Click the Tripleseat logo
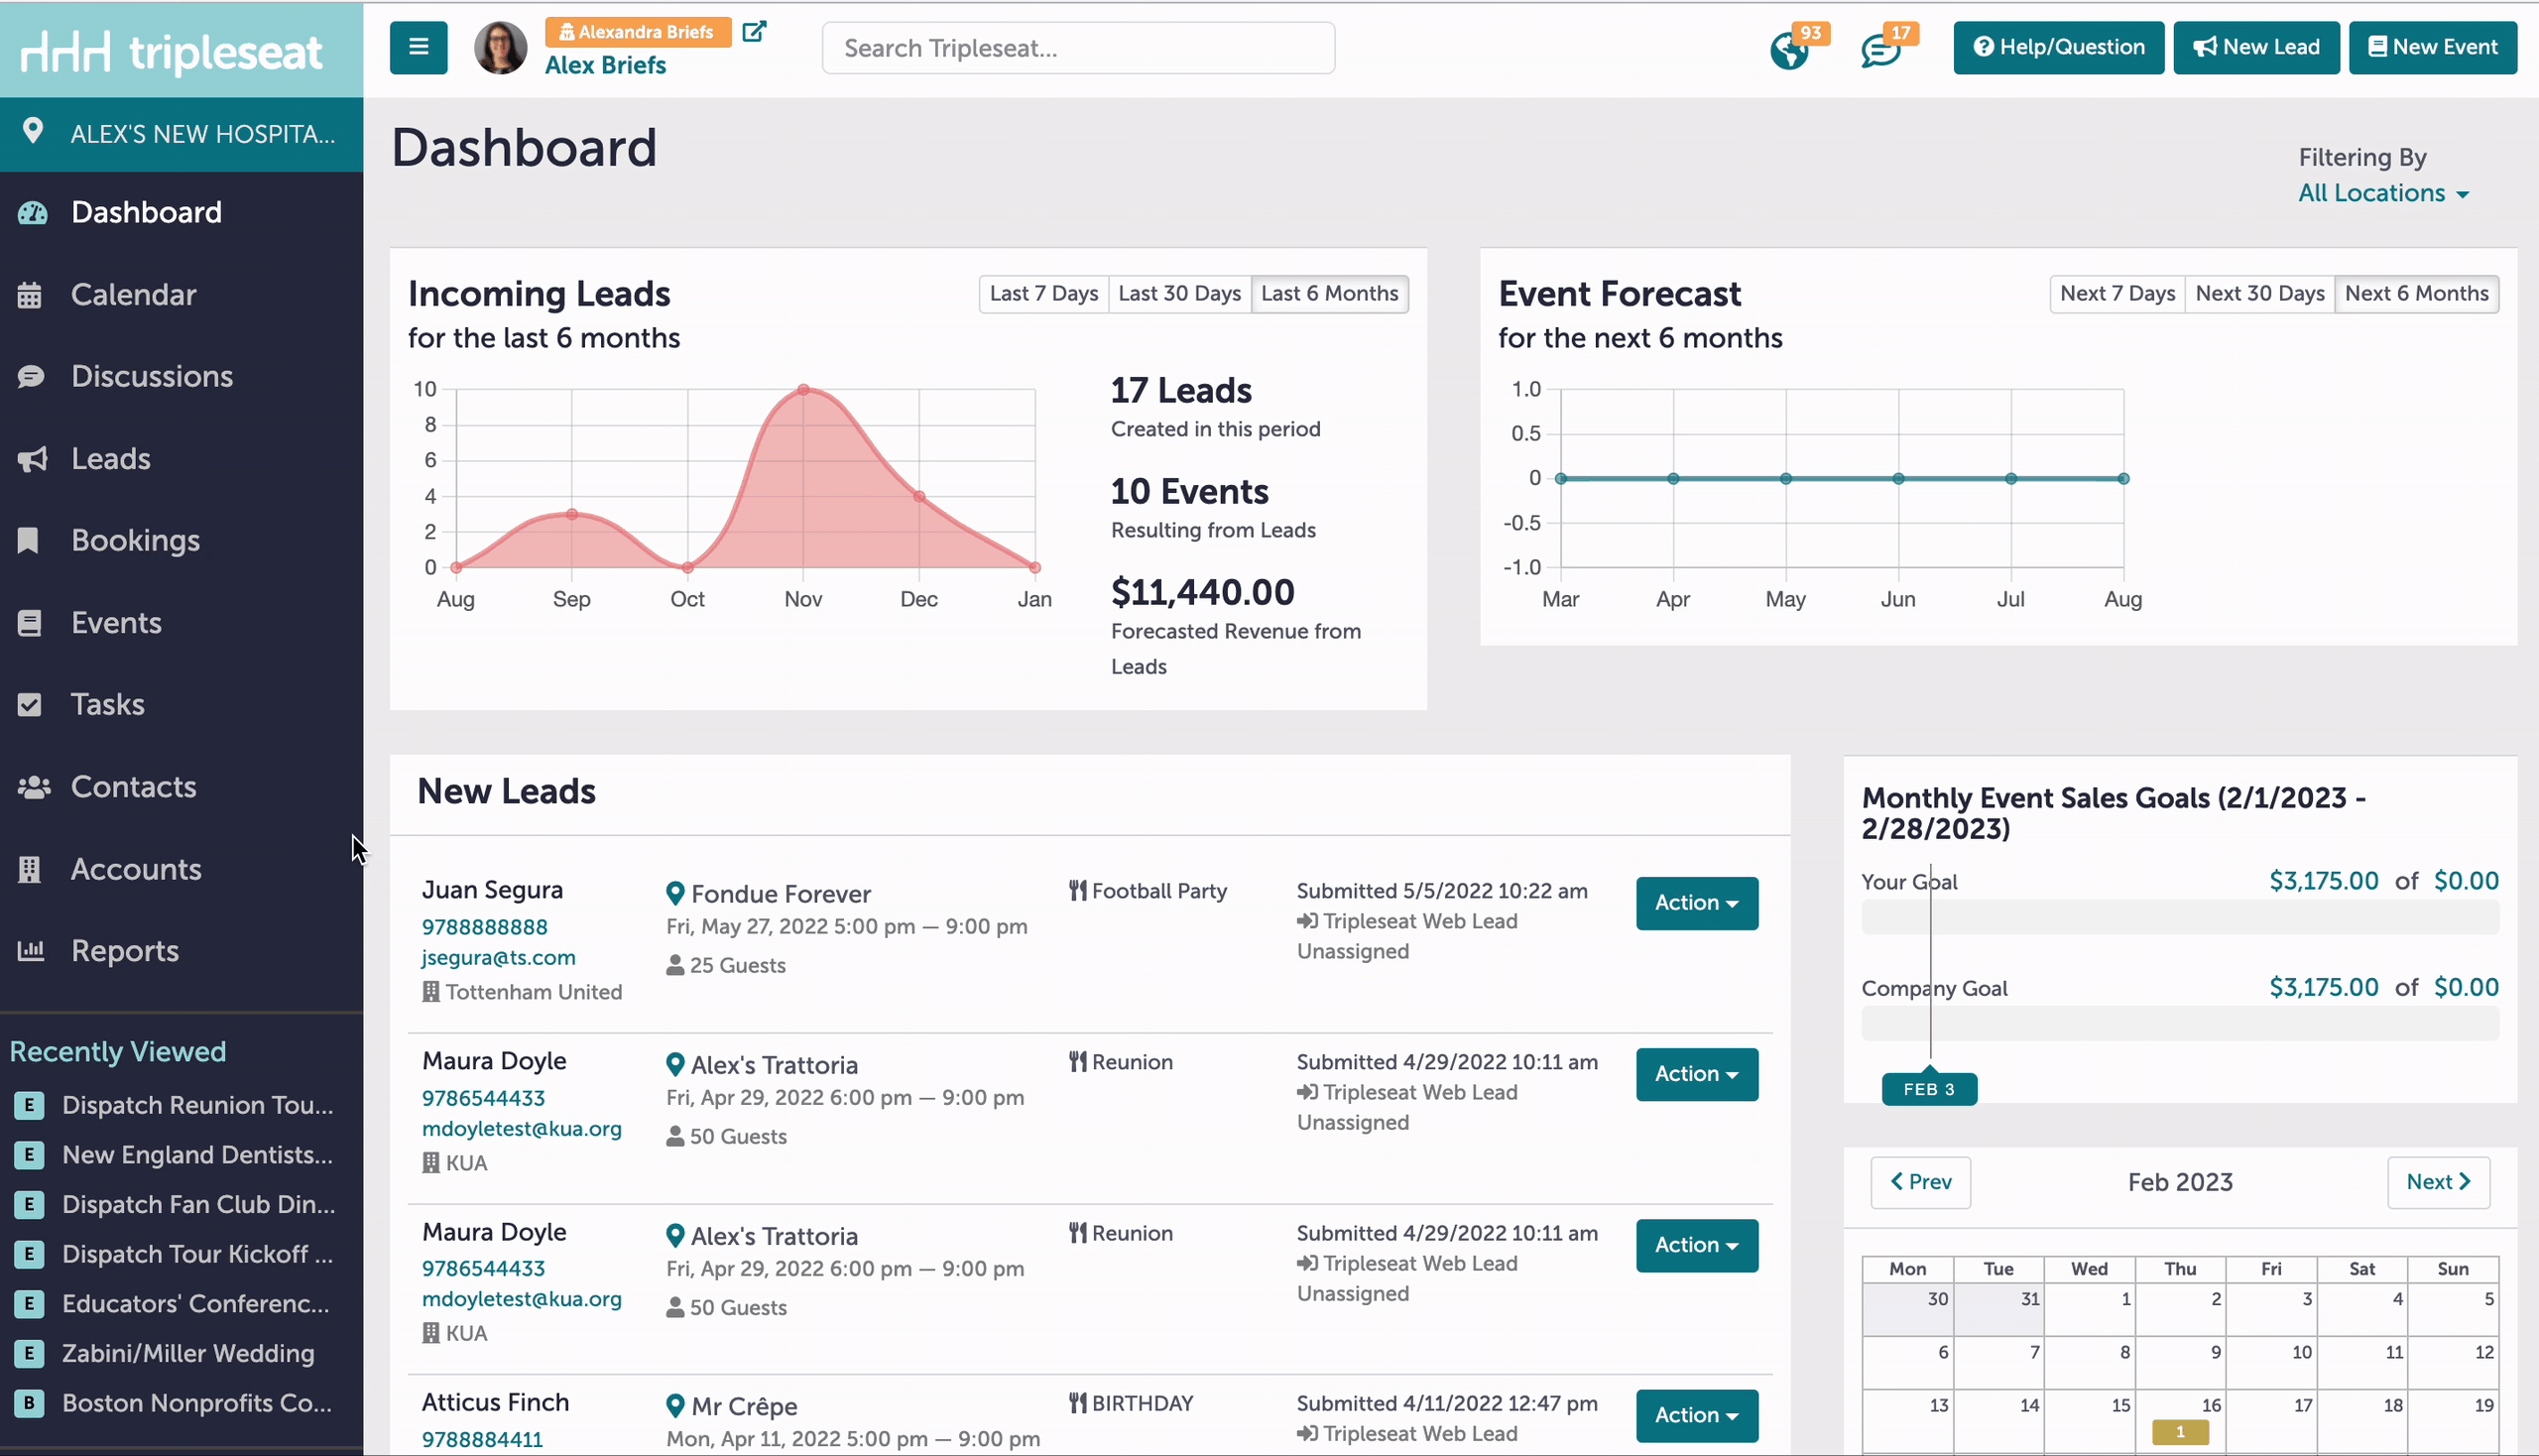 (172, 51)
